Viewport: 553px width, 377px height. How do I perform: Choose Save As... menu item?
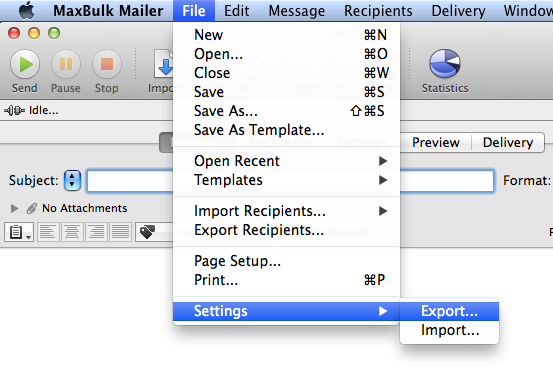[286, 111]
